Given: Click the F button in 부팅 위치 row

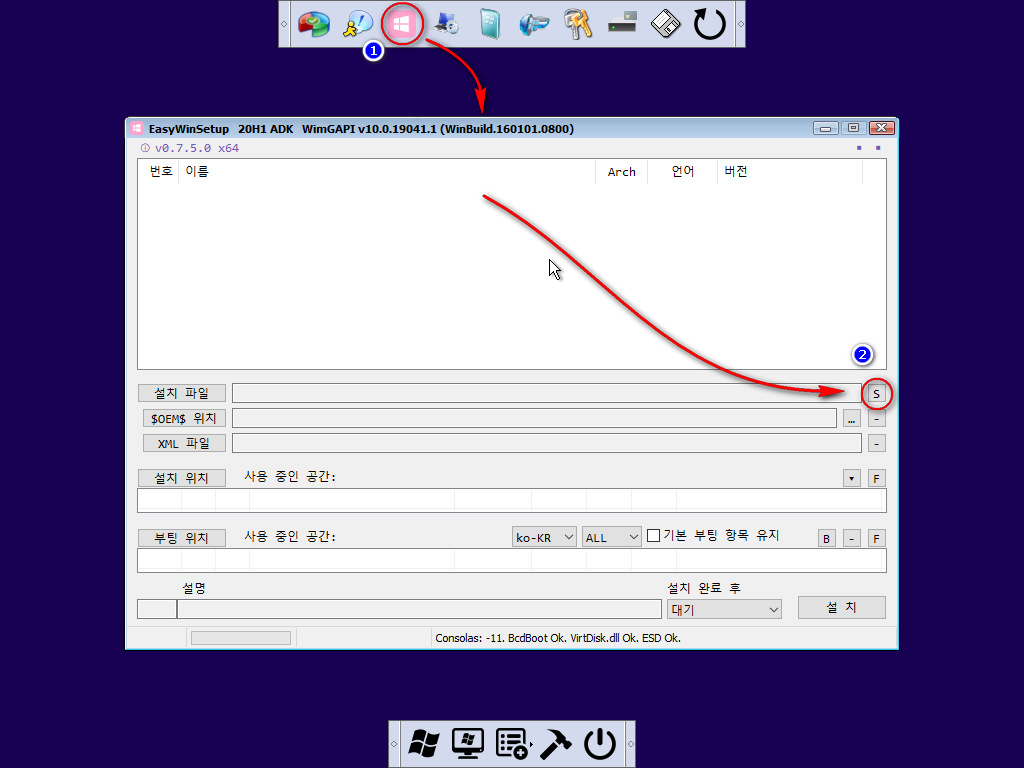Looking at the screenshot, I should pyautogui.click(x=876, y=538).
